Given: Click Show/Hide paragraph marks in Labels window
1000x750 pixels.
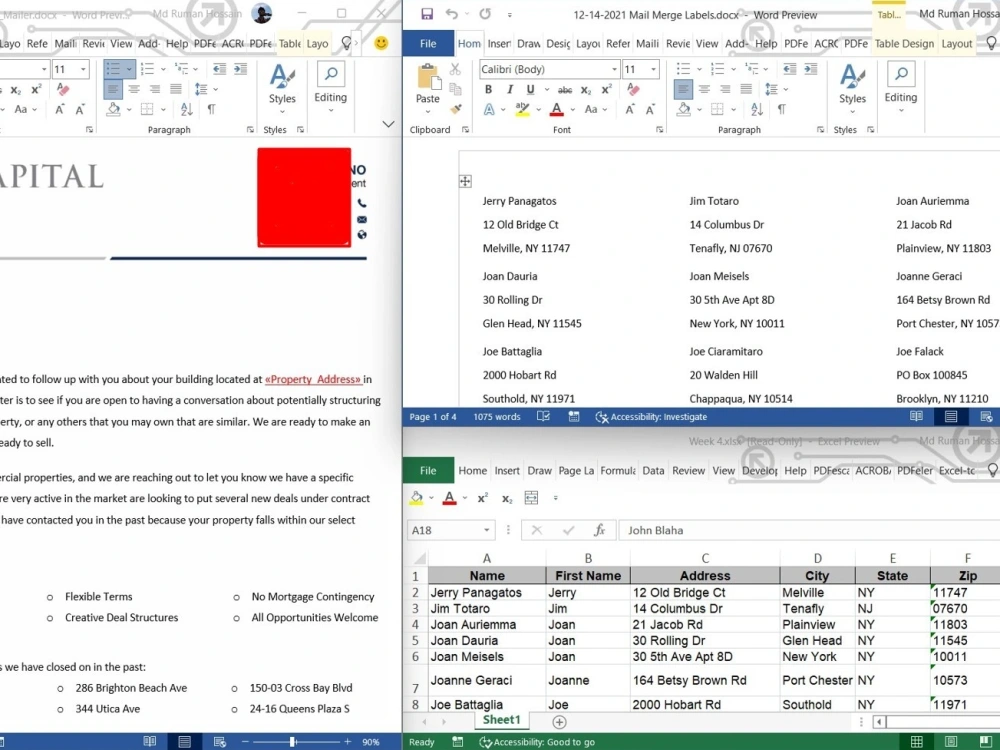Looking at the screenshot, I should click(x=781, y=110).
